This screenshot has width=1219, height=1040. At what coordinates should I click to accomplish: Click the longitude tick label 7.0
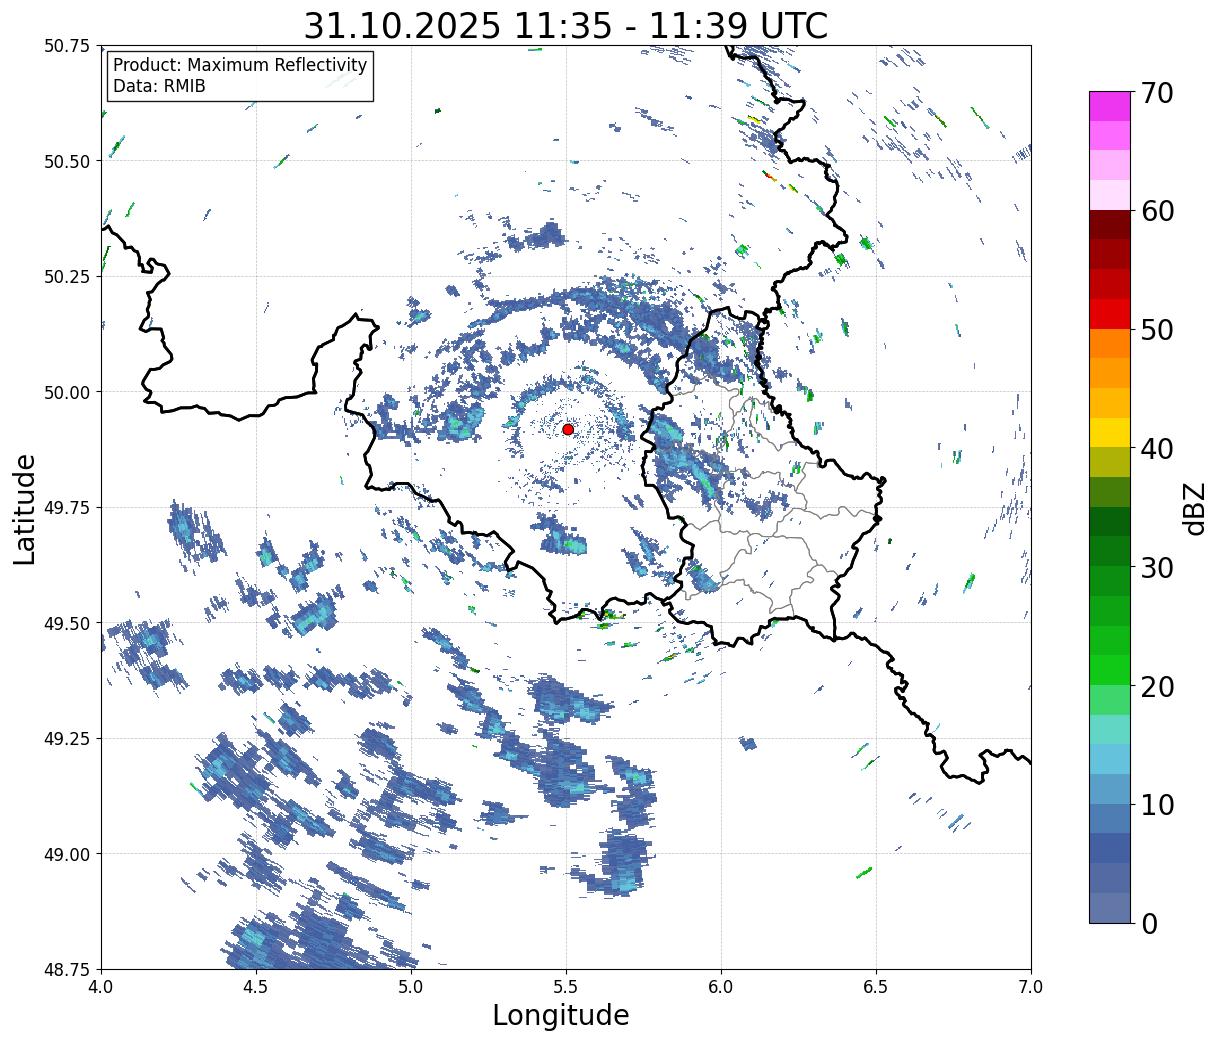point(1031,987)
